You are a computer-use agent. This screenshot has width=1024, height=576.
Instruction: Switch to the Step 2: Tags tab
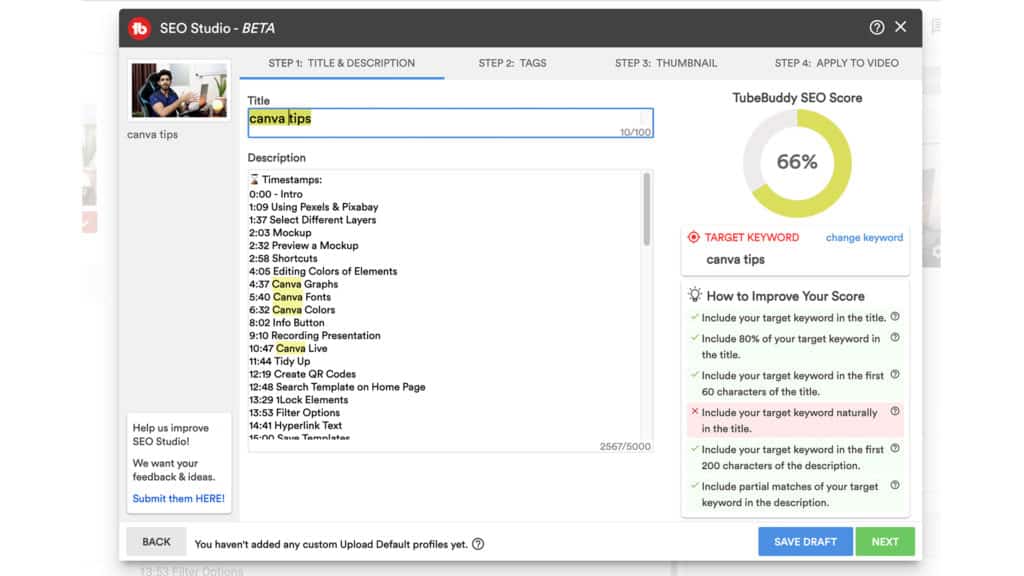[x=512, y=62]
